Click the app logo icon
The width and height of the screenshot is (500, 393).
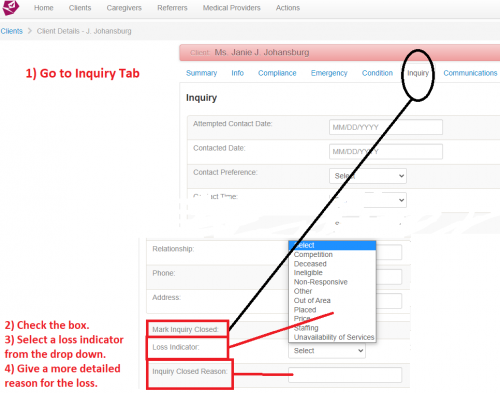coord(10,7)
